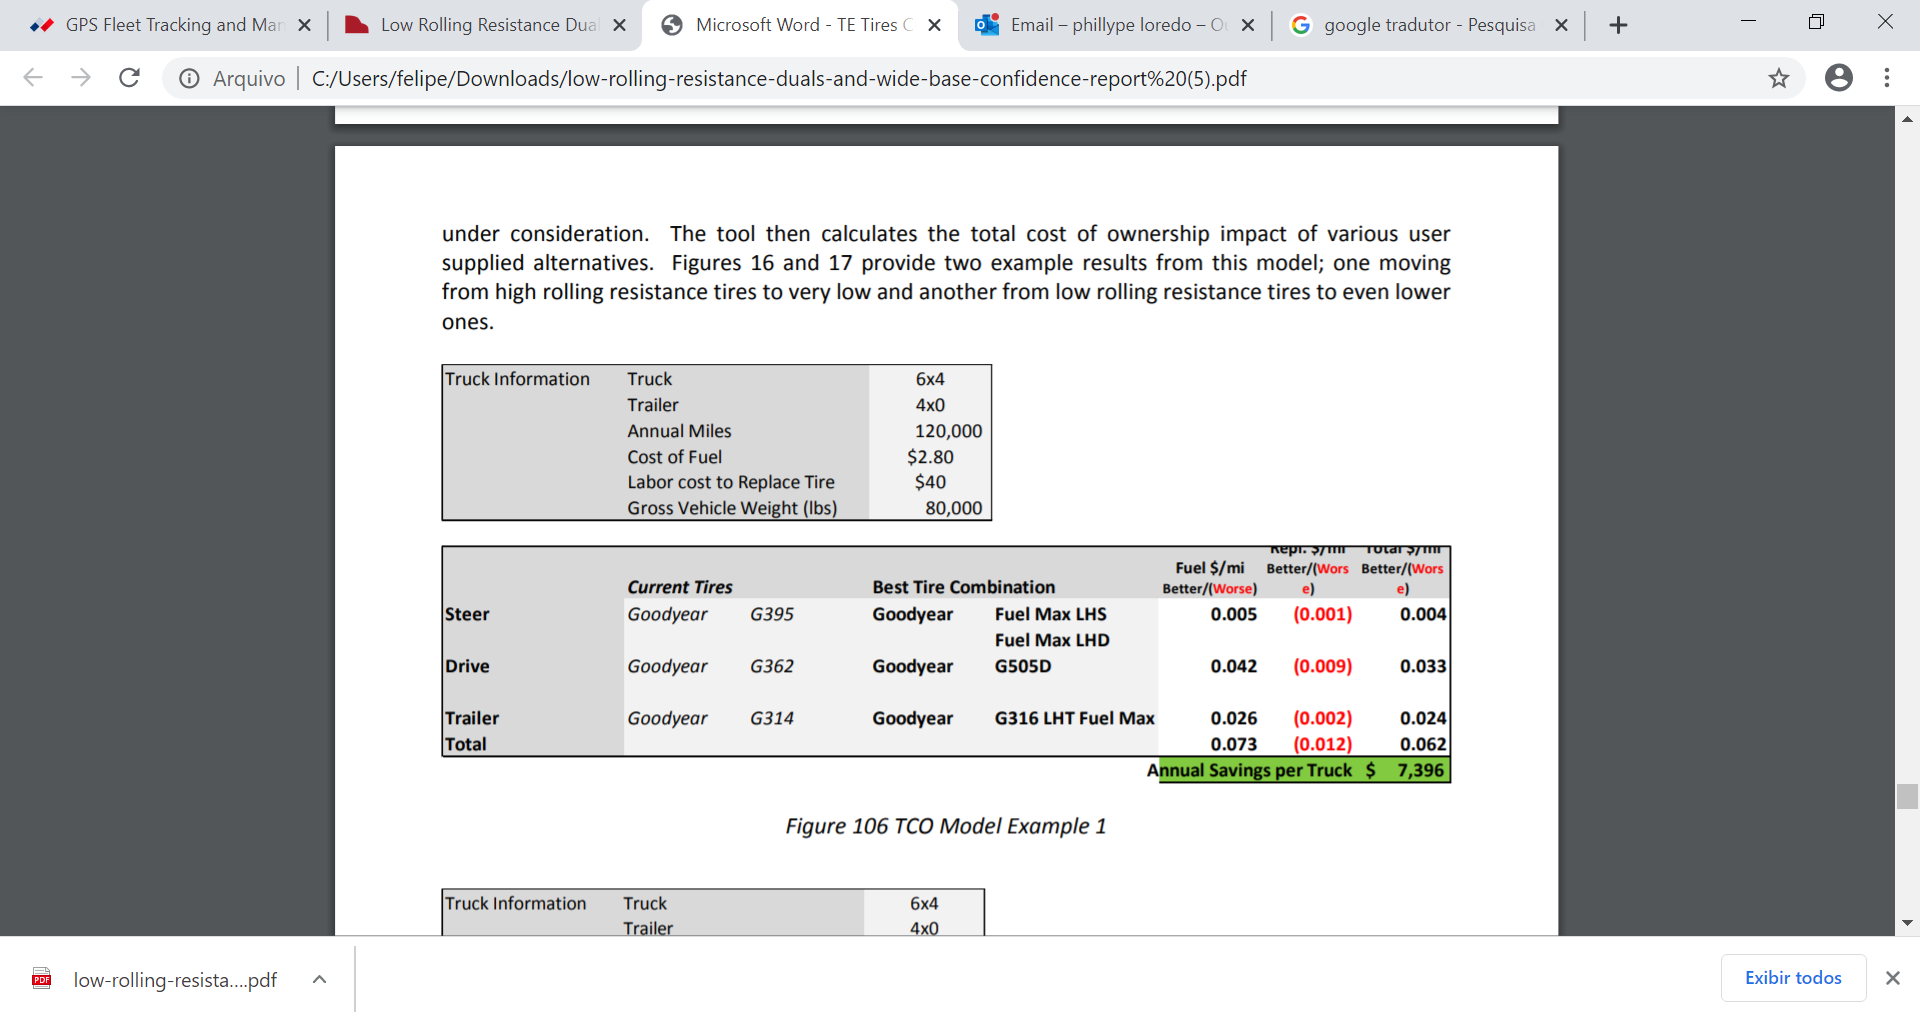The width and height of the screenshot is (1920, 1020).
Task: Open the user profile avatar icon
Action: coord(1838,78)
